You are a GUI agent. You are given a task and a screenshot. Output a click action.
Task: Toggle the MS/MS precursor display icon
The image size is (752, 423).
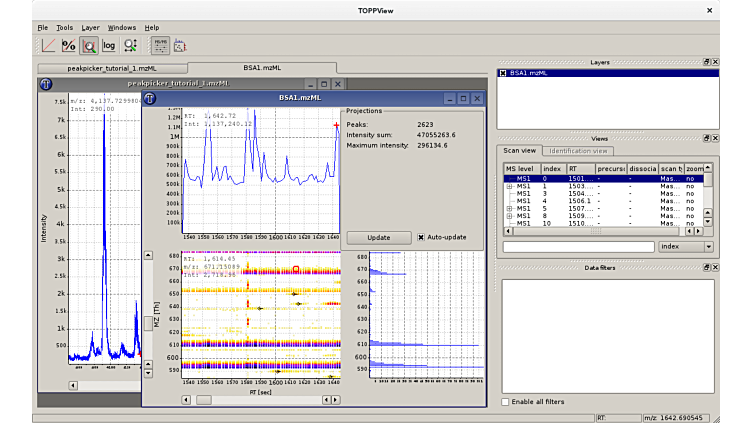tap(160, 45)
